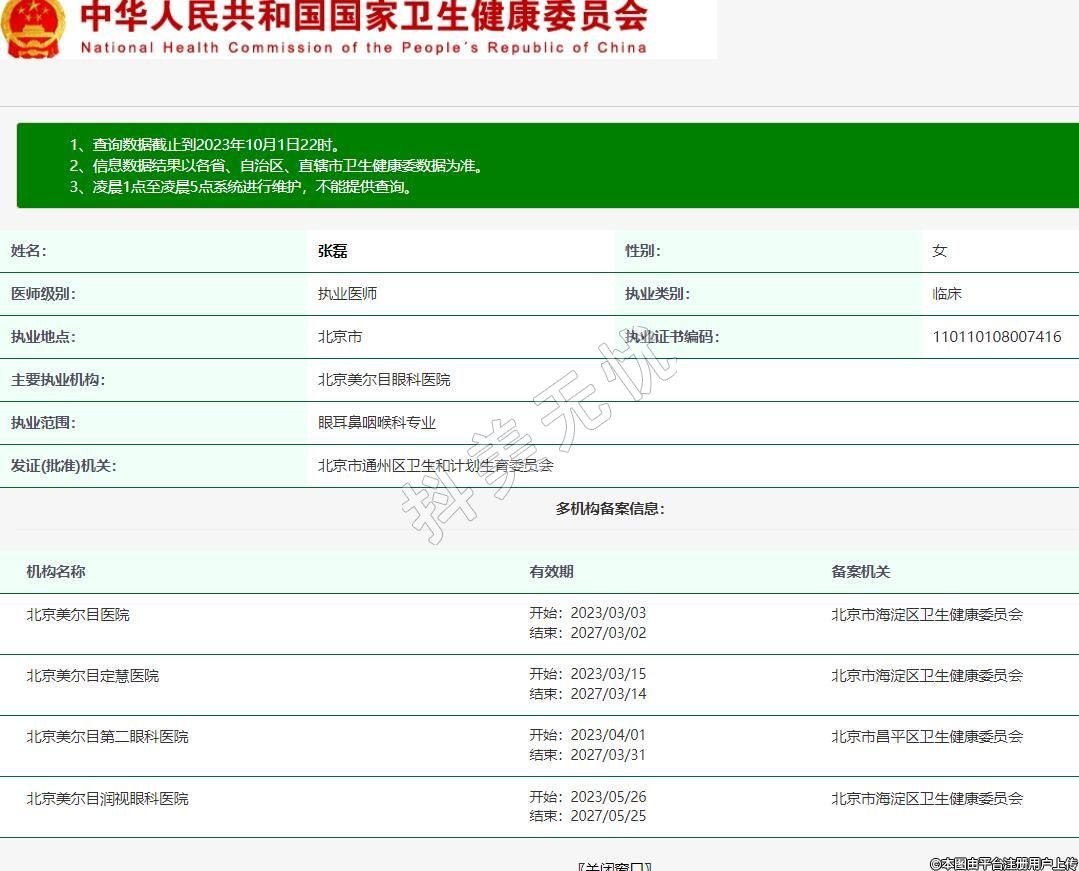This screenshot has height=871, width=1079.
Task: Click the 机构名称 column header
Action: tap(56, 572)
